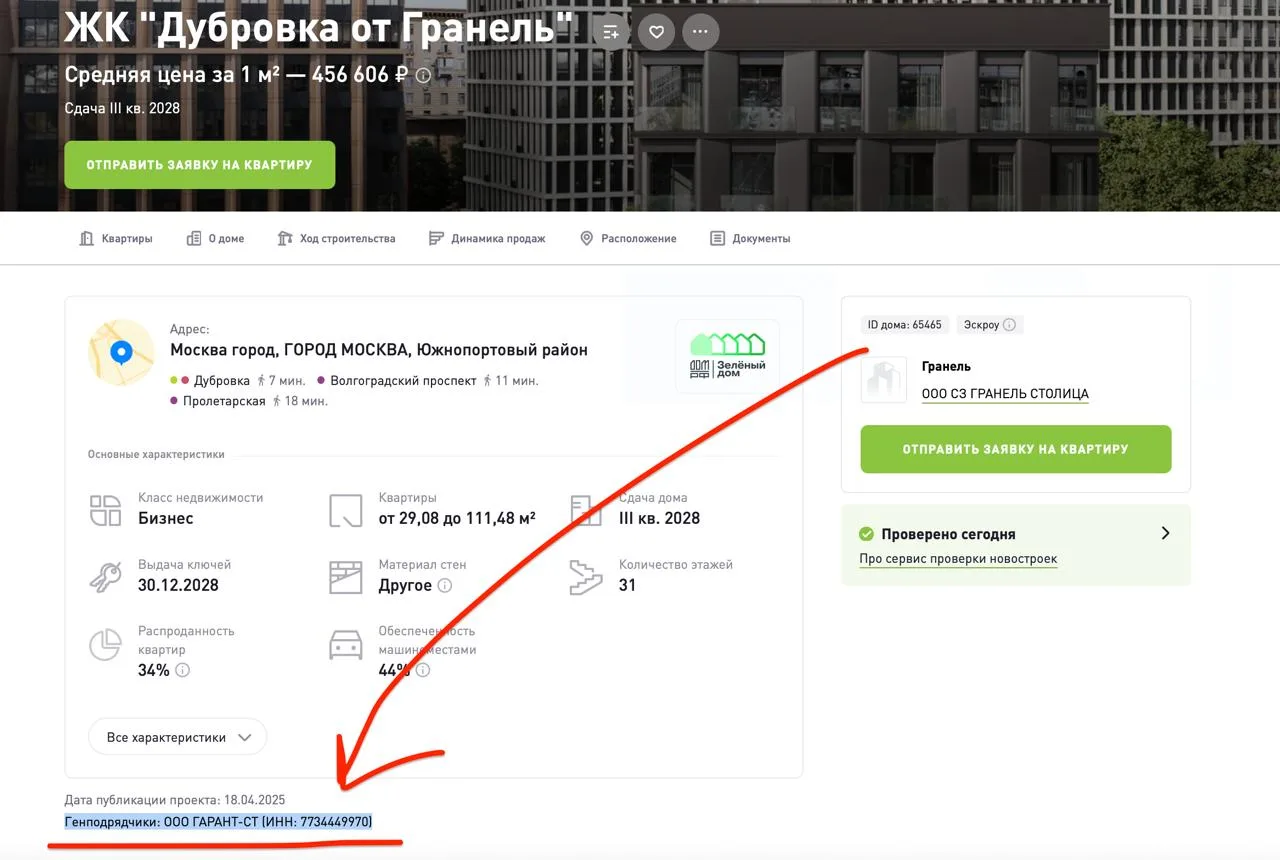1280x860 pixels.
Task: Expand the Все характеристики dropdown
Action: click(178, 737)
